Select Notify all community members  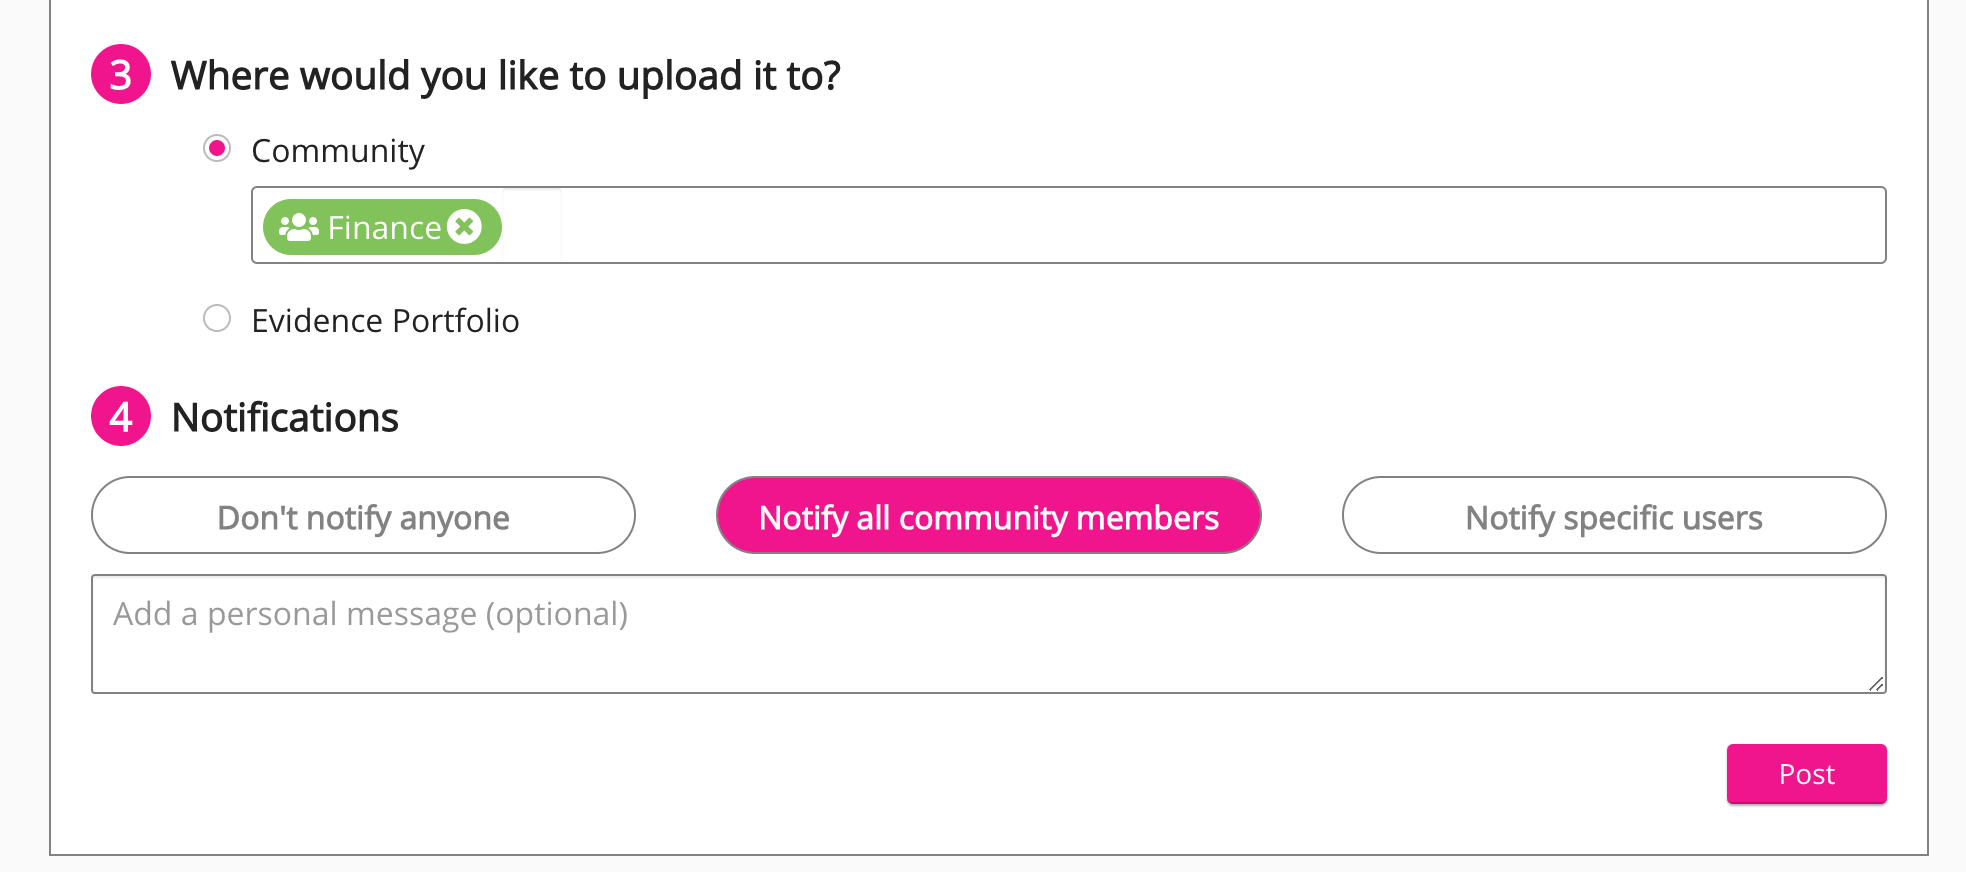tap(988, 516)
